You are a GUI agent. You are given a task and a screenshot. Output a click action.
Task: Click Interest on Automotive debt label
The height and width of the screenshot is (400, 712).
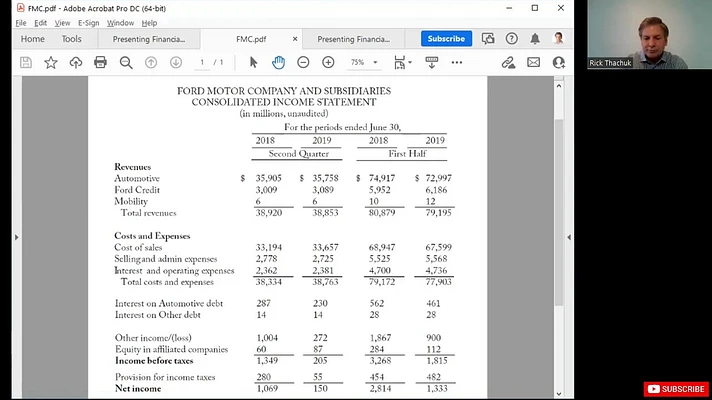169,303
